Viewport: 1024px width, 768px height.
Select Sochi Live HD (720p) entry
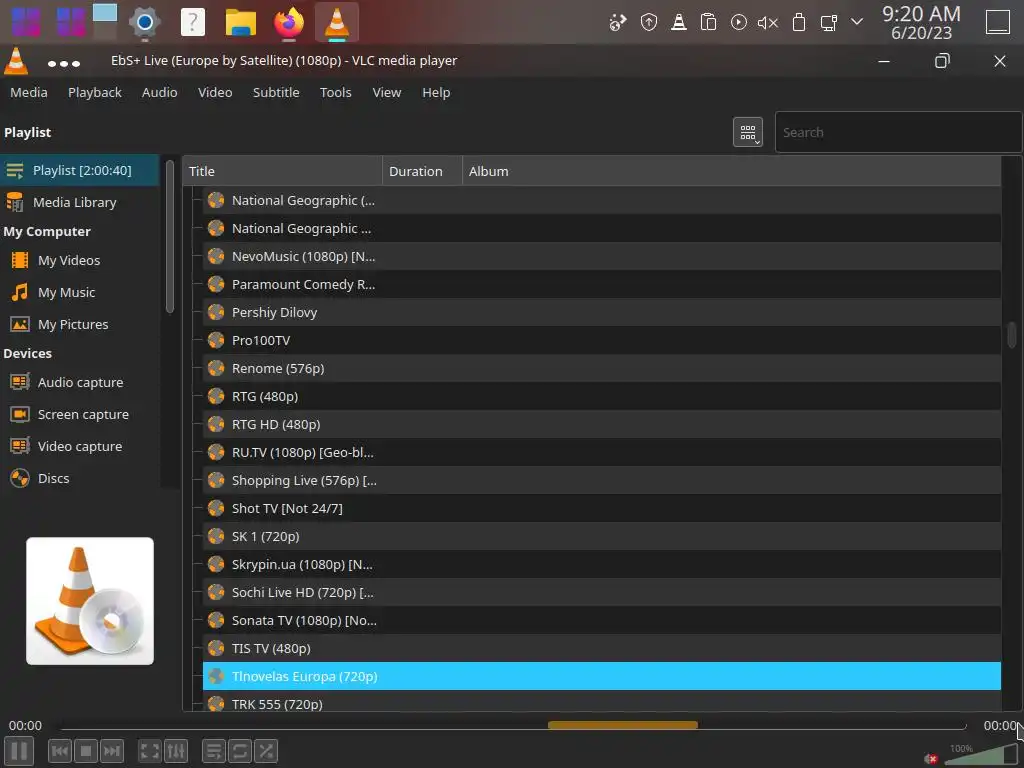601,593
